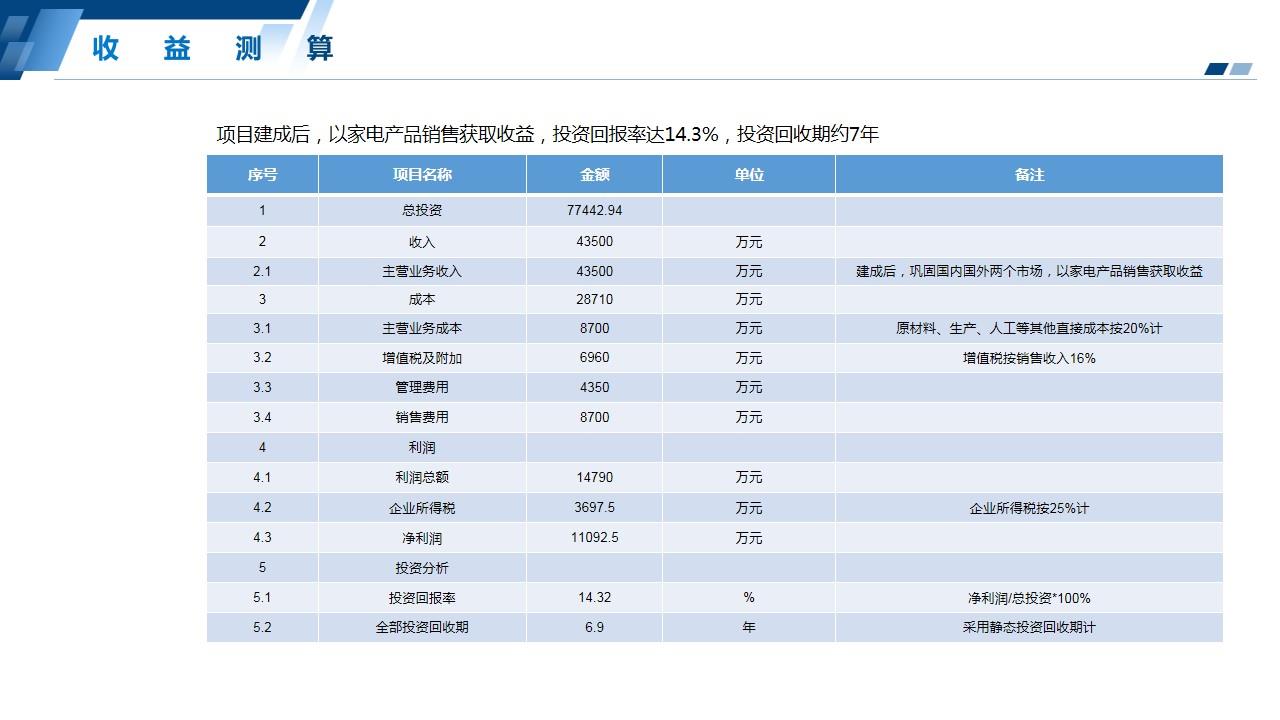This screenshot has width=1280, height=720.
Task: Click the 单位 column header
Action: (x=749, y=174)
